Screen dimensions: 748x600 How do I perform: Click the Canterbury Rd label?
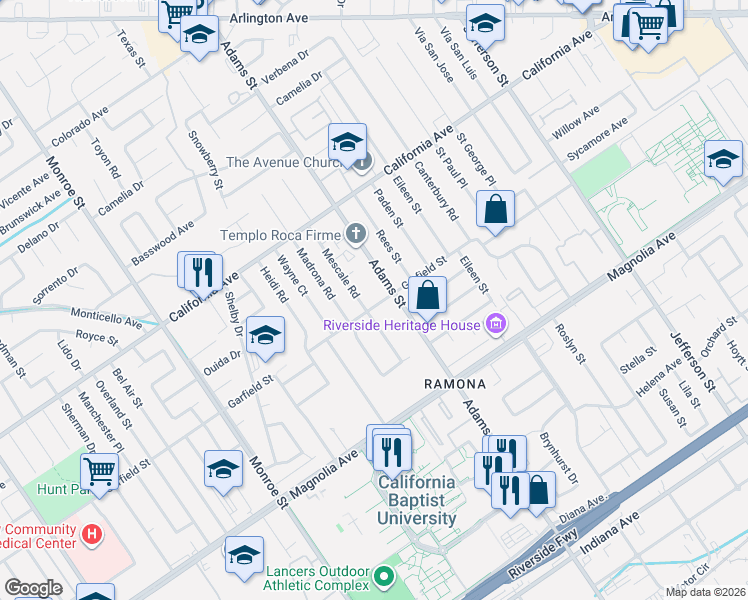pos(436,191)
